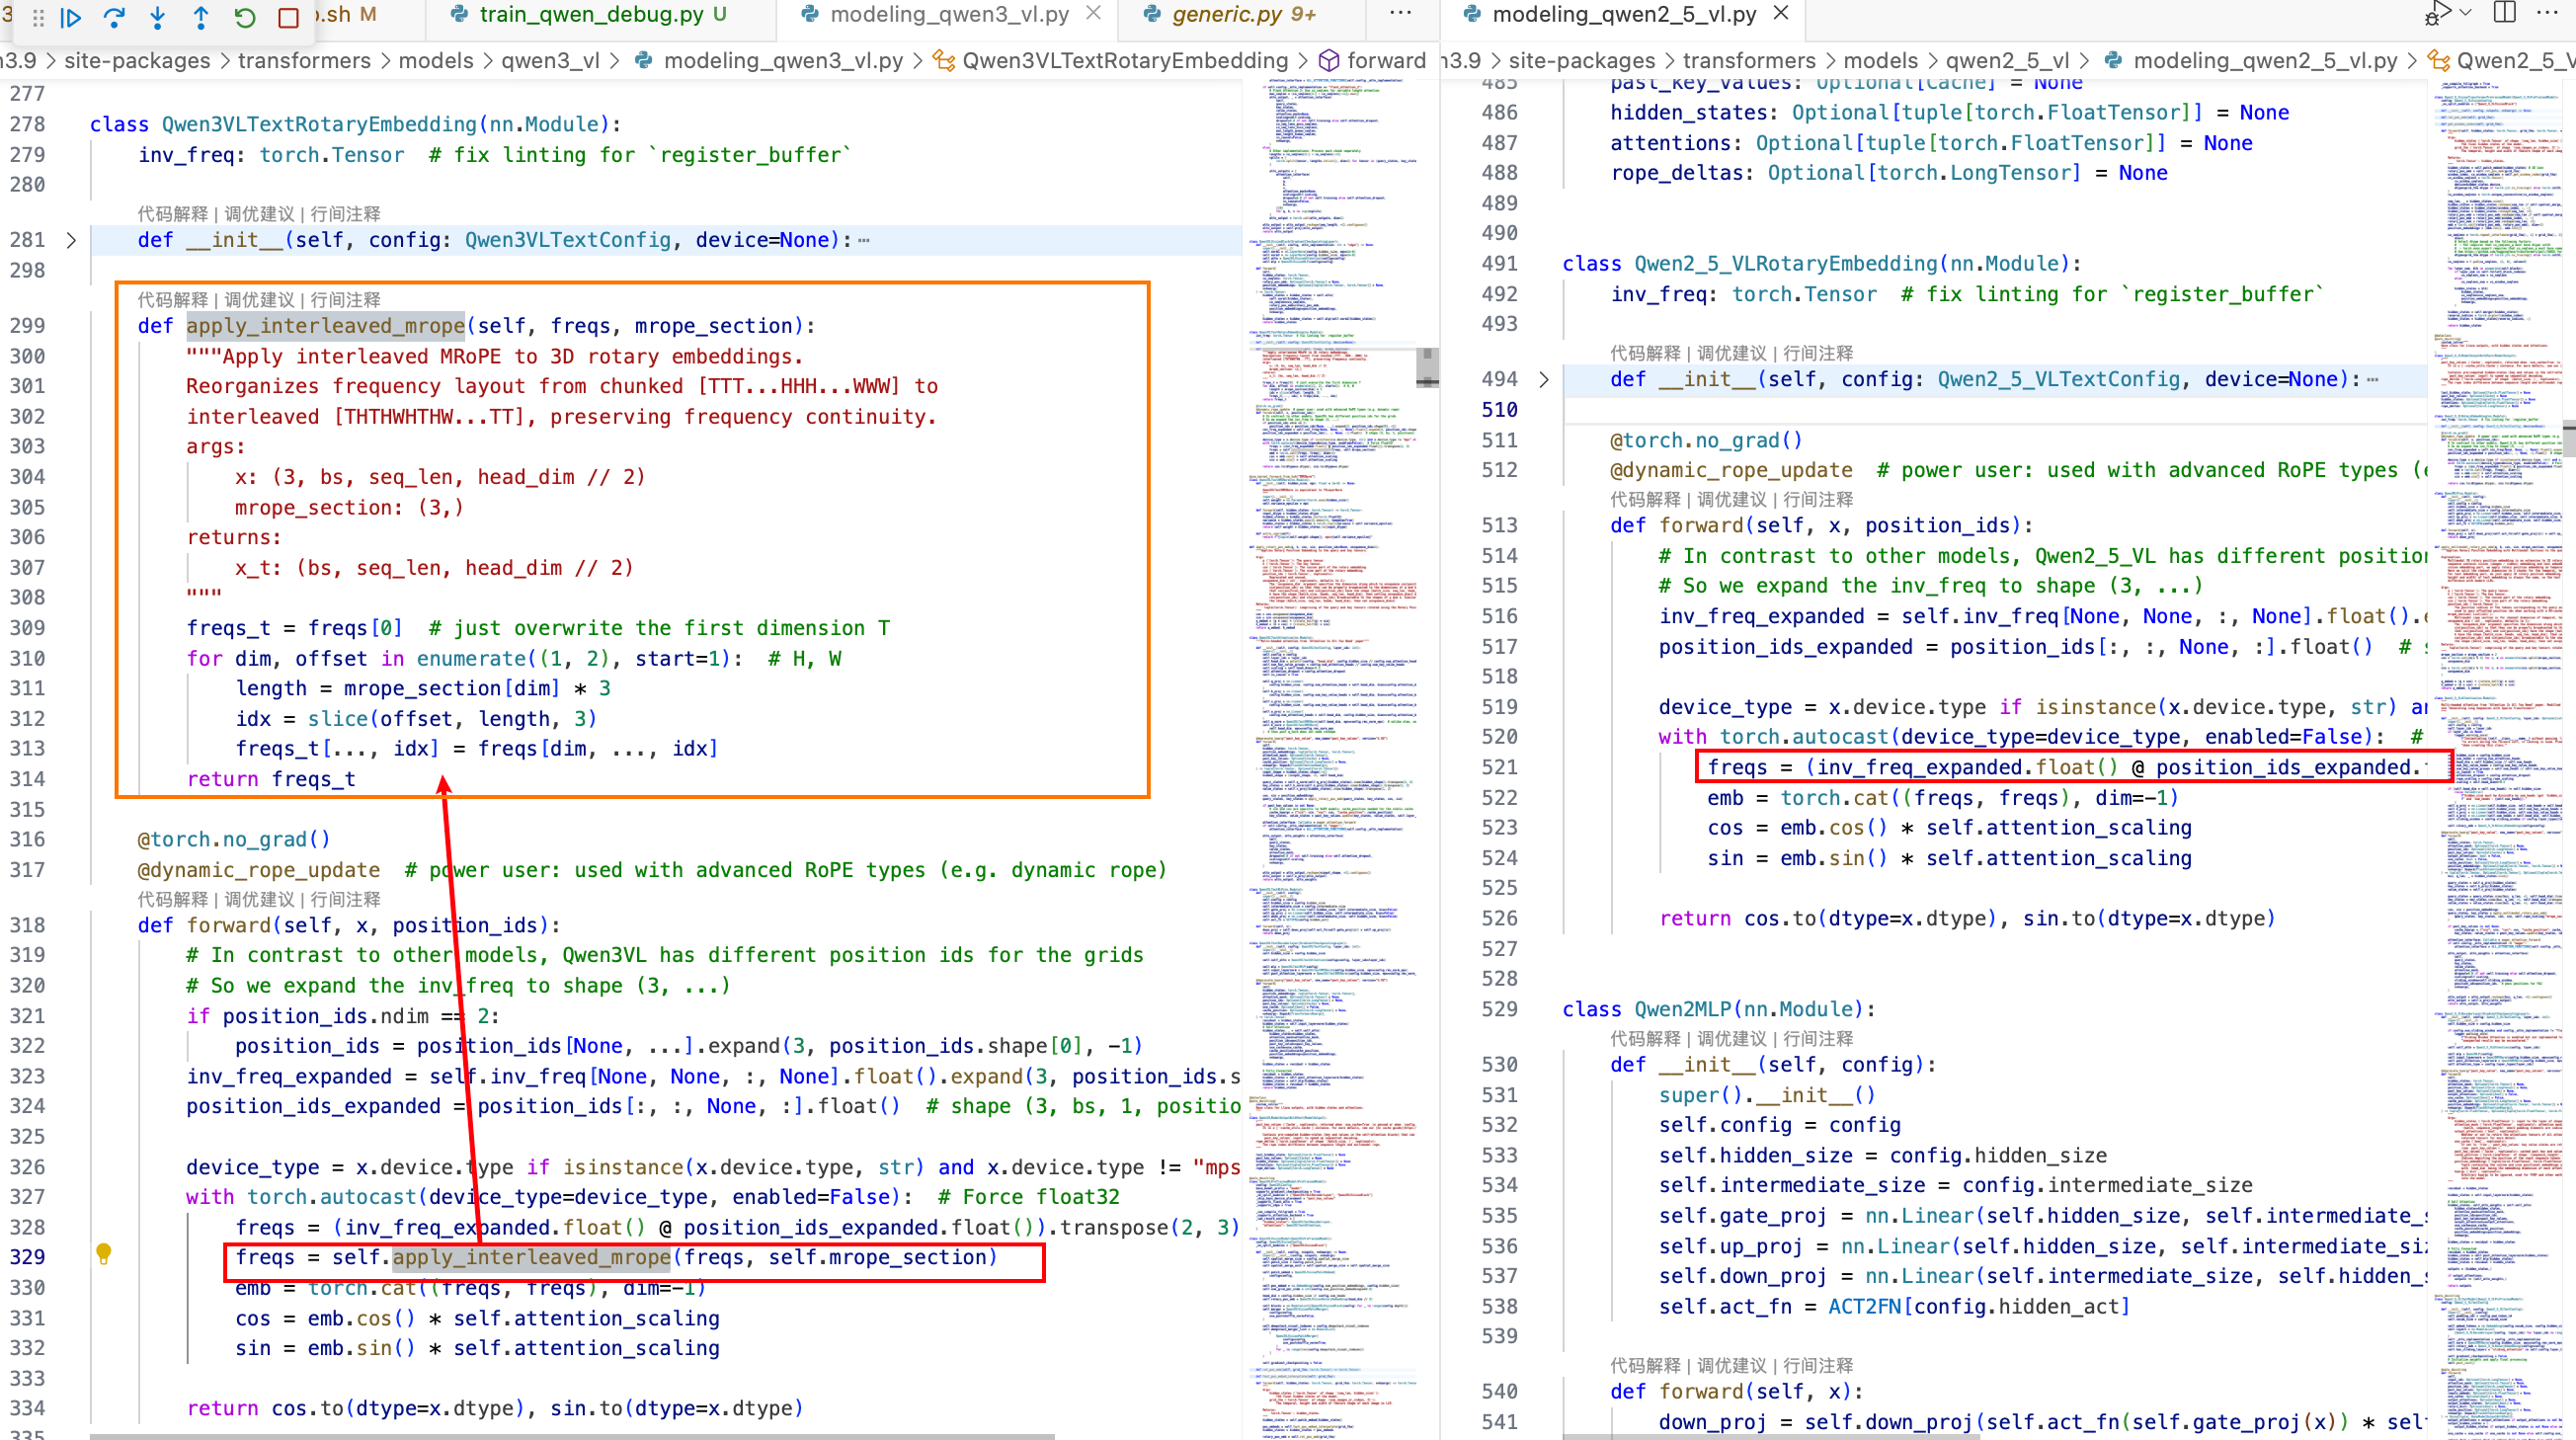Expand the folded __init__ at line 494
Image resolution: width=2576 pixels, height=1440 pixels.
[x=1544, y=380]
